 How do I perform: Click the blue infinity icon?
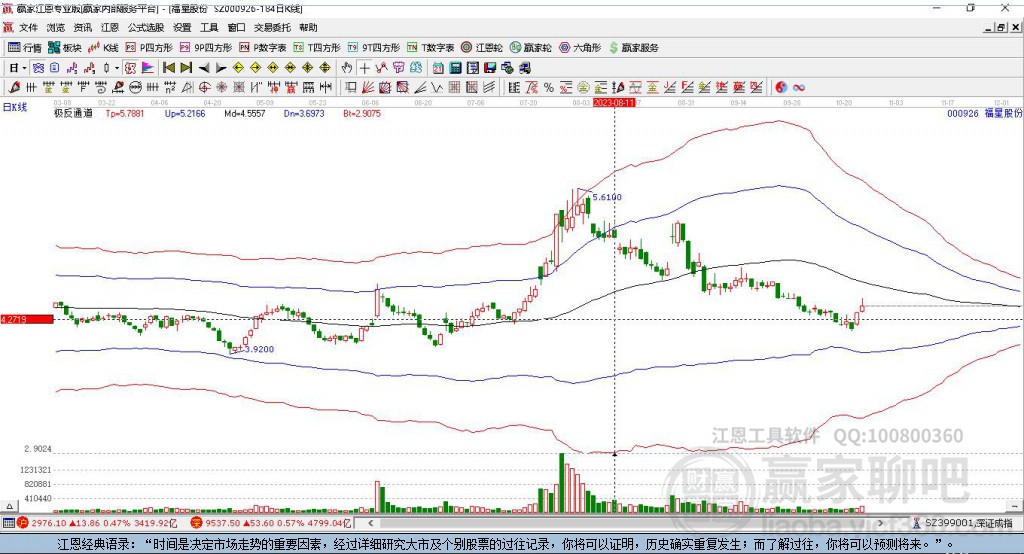coord(798,87)
